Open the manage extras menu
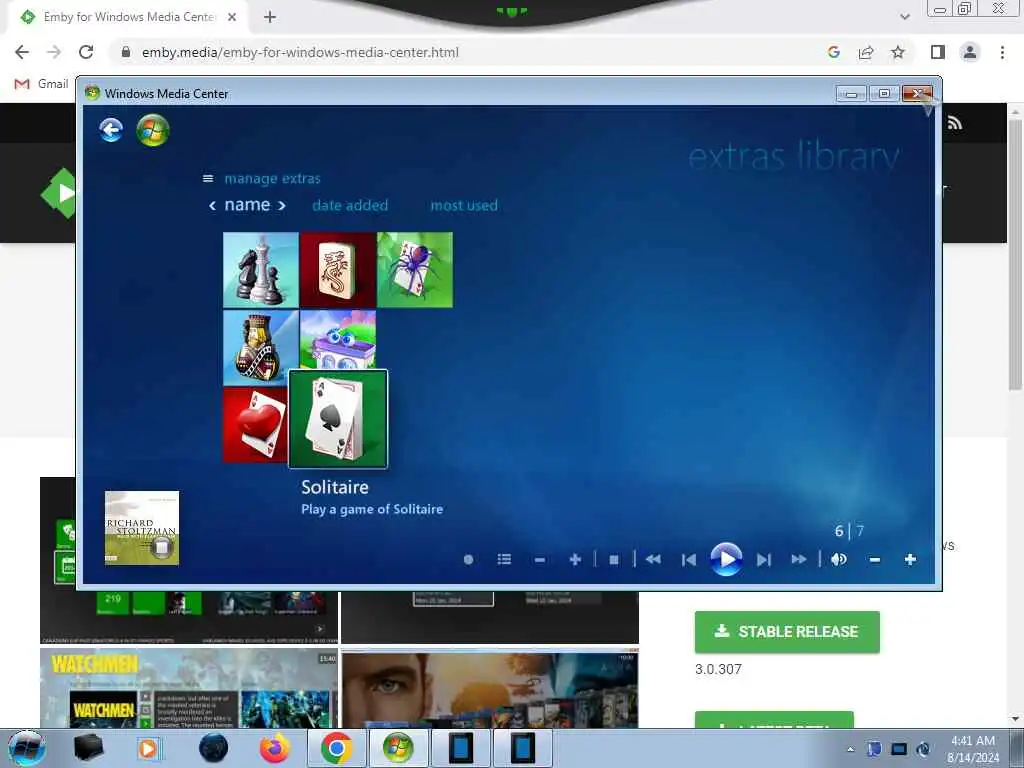 point(272,178)
